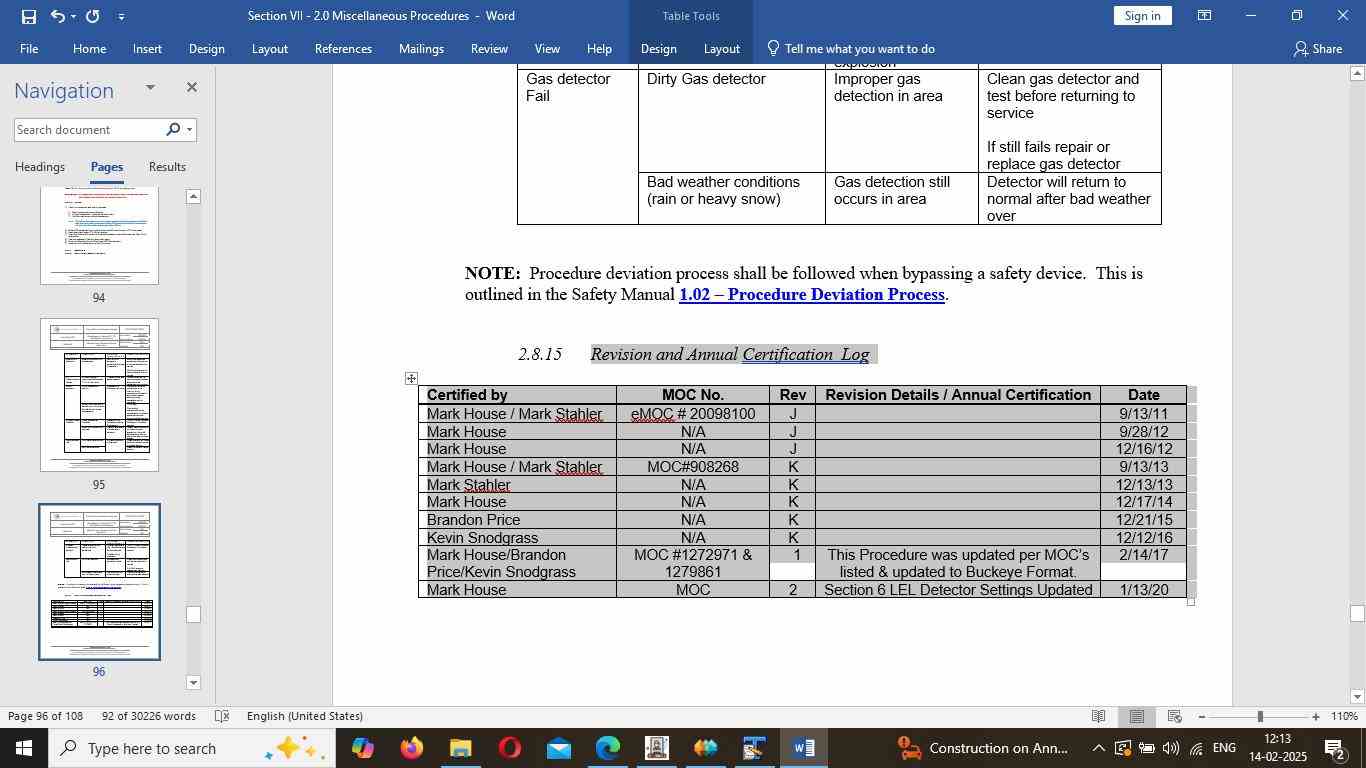Click 'English (United States)' language indicator
This screenshot has height=768, width=1366.
pos(305,716)
